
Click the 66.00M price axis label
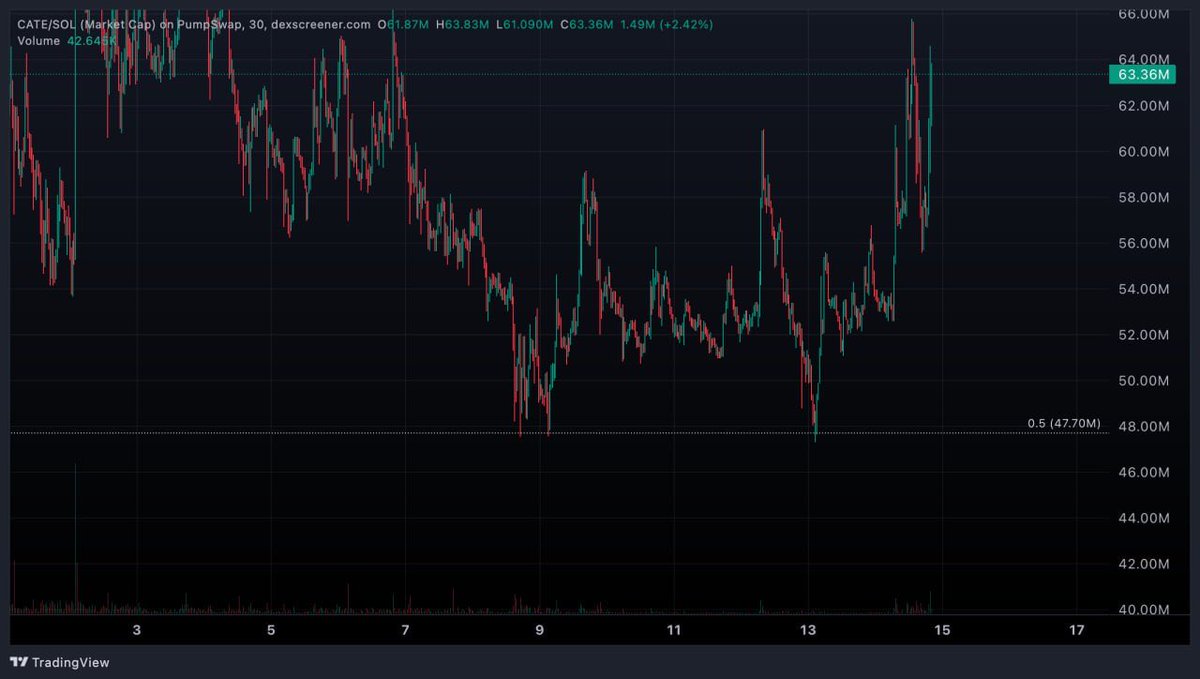1144,14
